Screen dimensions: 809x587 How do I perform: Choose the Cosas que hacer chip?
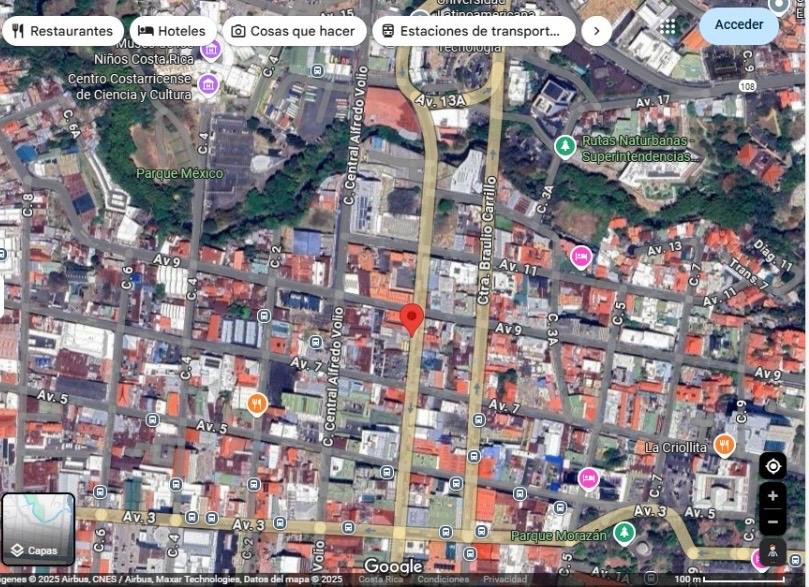click(x=292, y=31)
